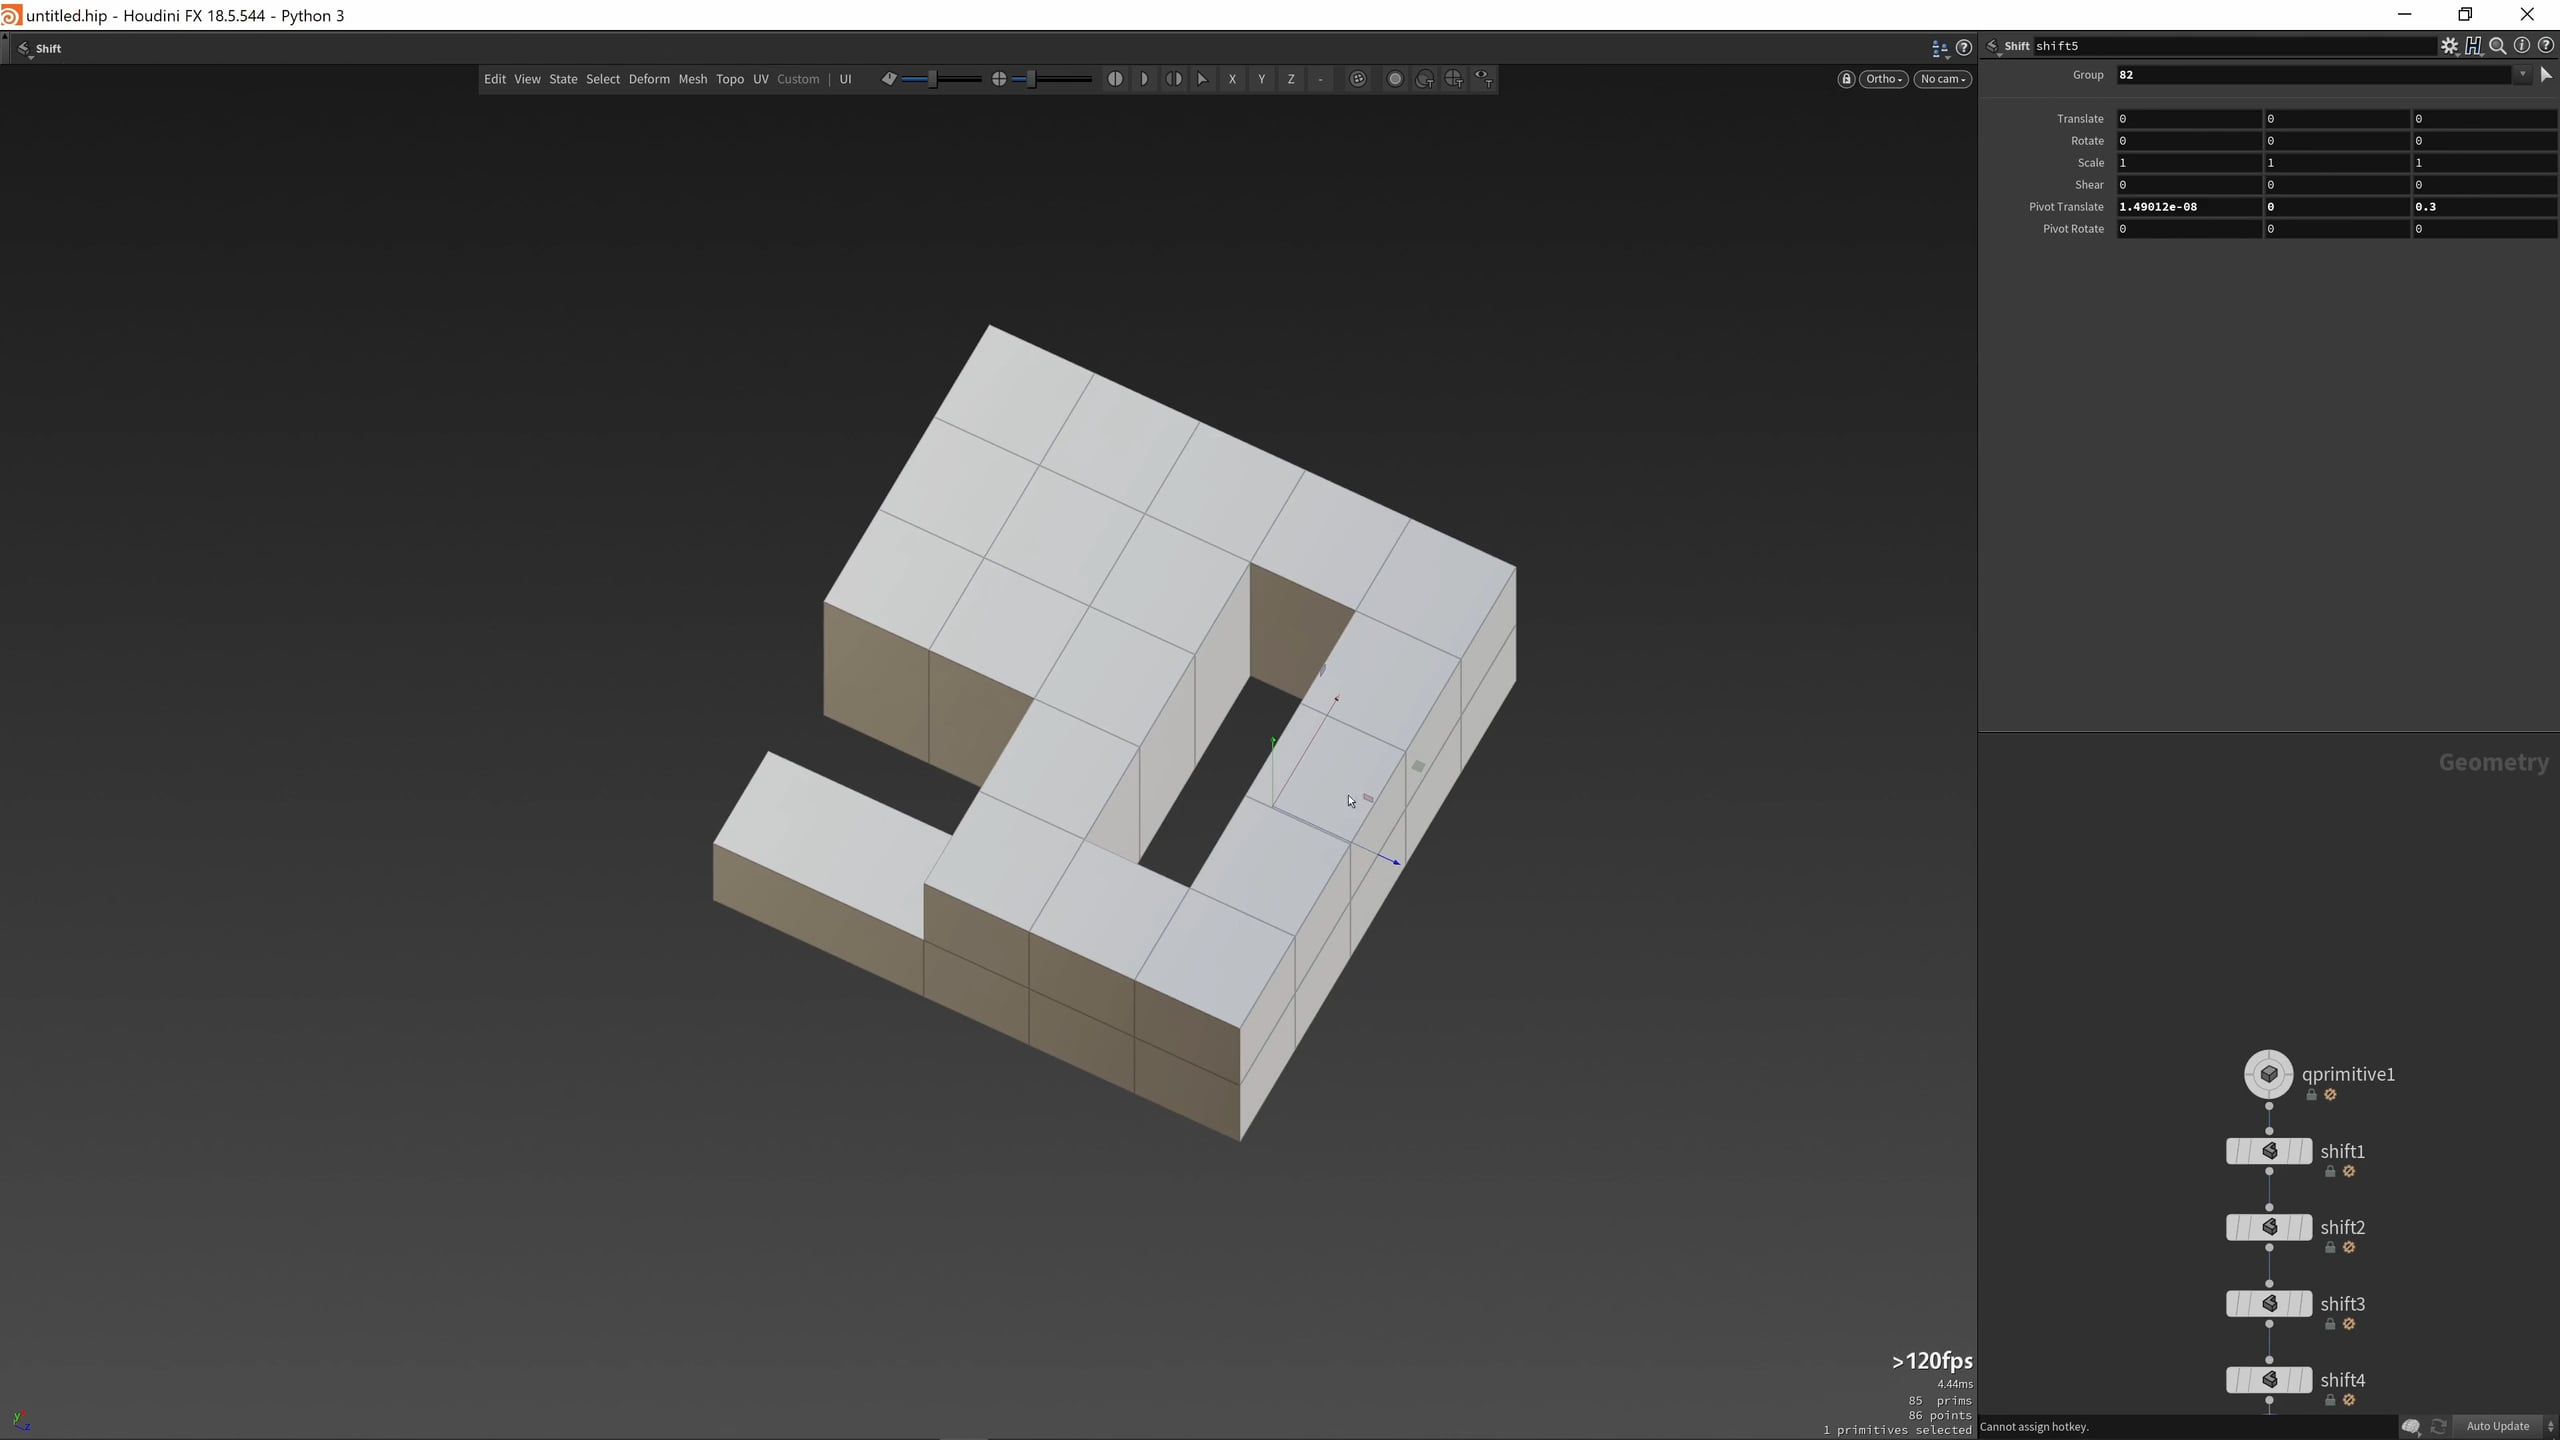Select the shift4 node
2560x1440 pixels.
tap(2269, 1380)
